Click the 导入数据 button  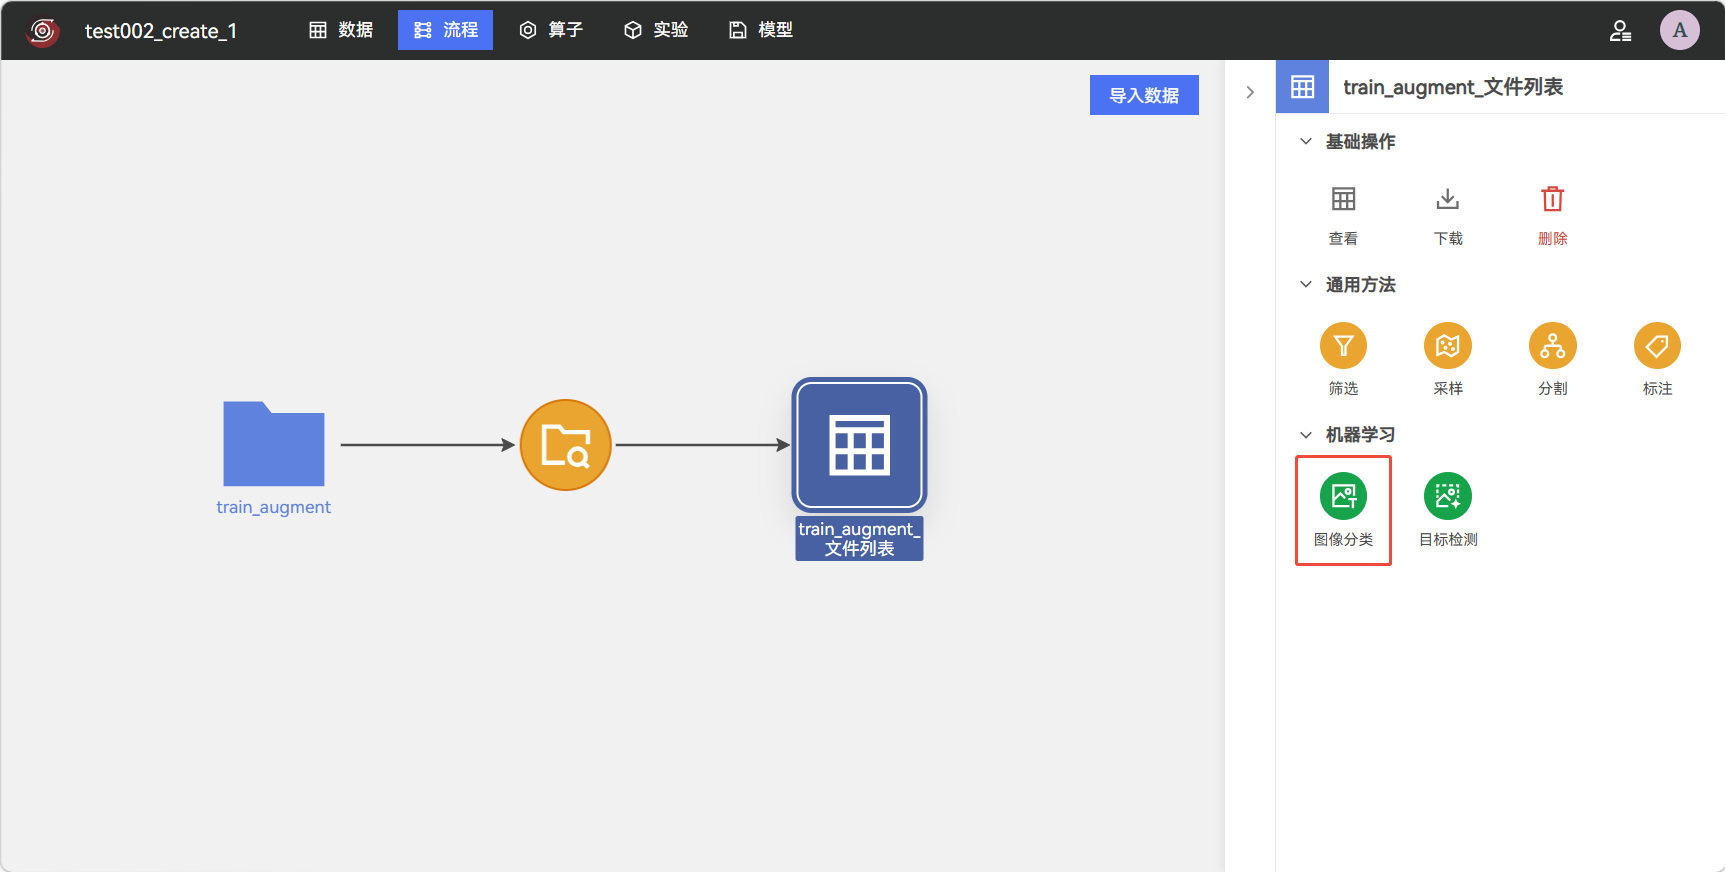[x=1144, y=95]
